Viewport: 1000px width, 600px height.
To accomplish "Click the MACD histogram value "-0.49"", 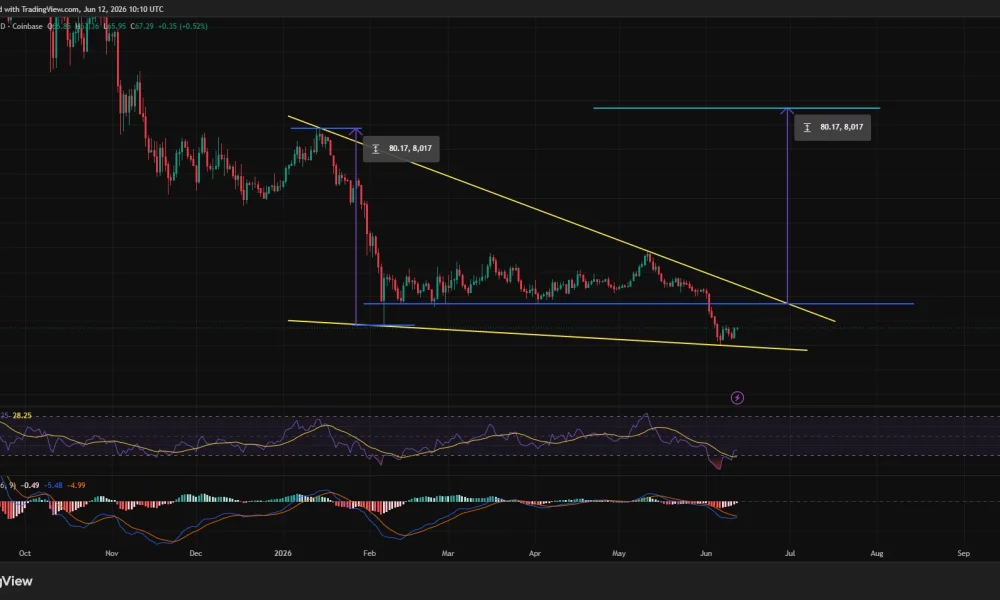I will pos(30,485).
